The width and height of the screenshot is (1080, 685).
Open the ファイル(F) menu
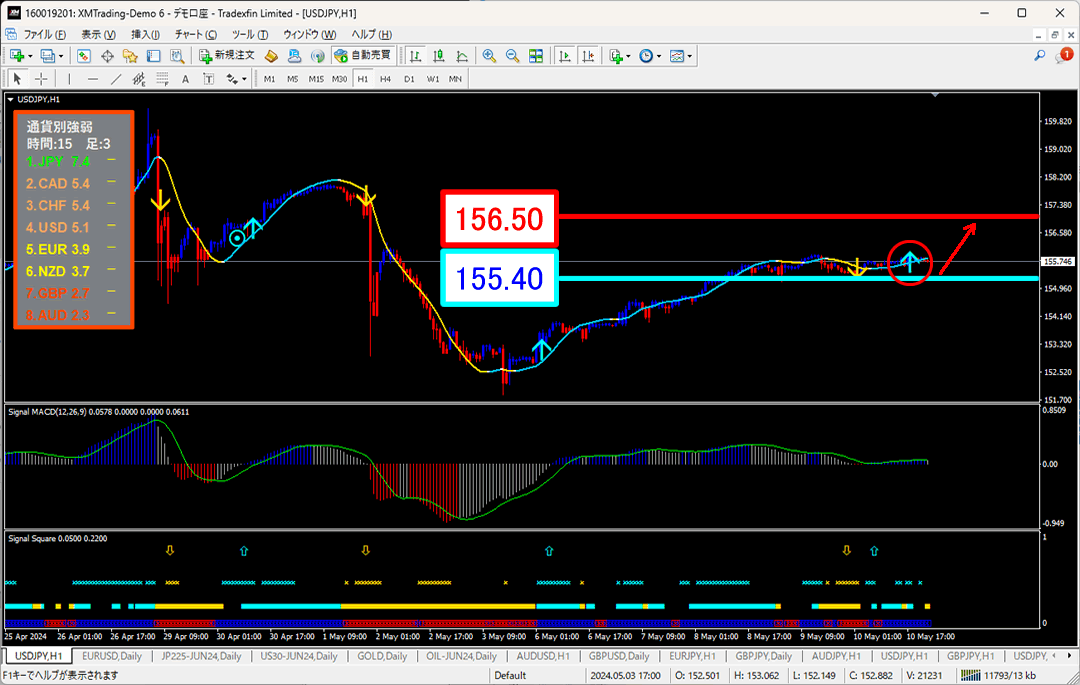tap(44, 34)
